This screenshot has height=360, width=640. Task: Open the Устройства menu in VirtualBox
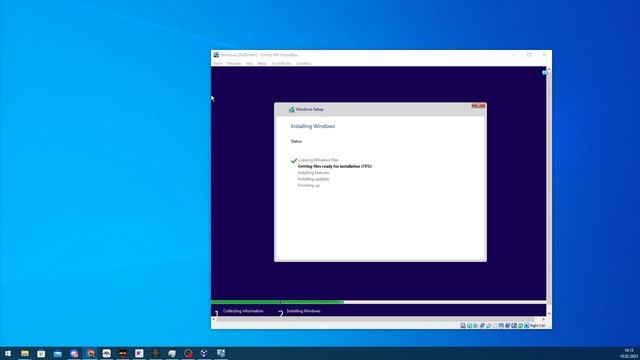[281, 63]
